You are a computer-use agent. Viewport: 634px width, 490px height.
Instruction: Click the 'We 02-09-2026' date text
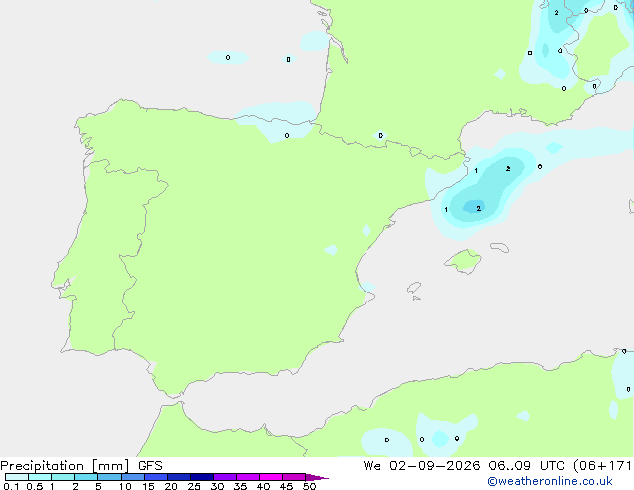(x=422, y=466)
